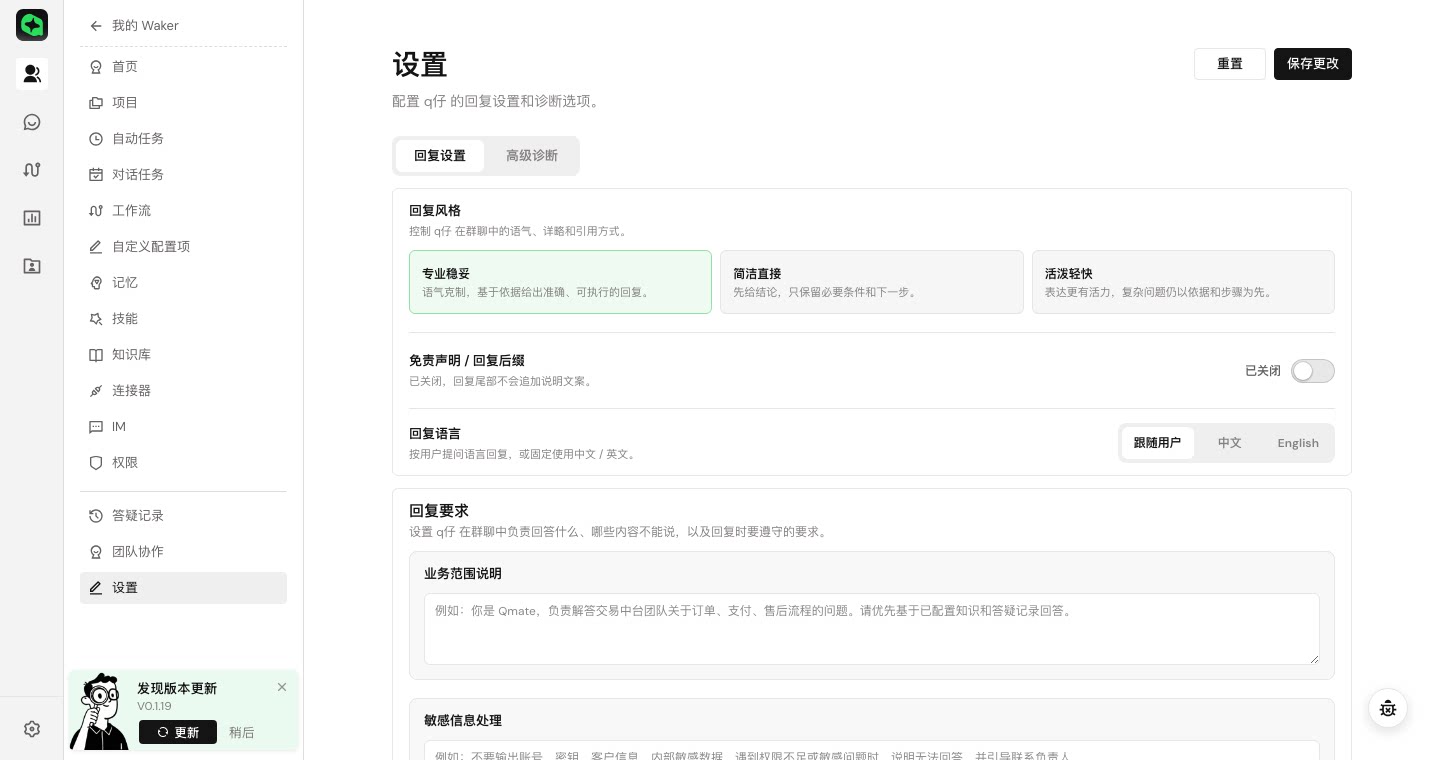Click the detective mascot in update banner
Viewport: 1440px width, 760px height.
coord(101,711)
